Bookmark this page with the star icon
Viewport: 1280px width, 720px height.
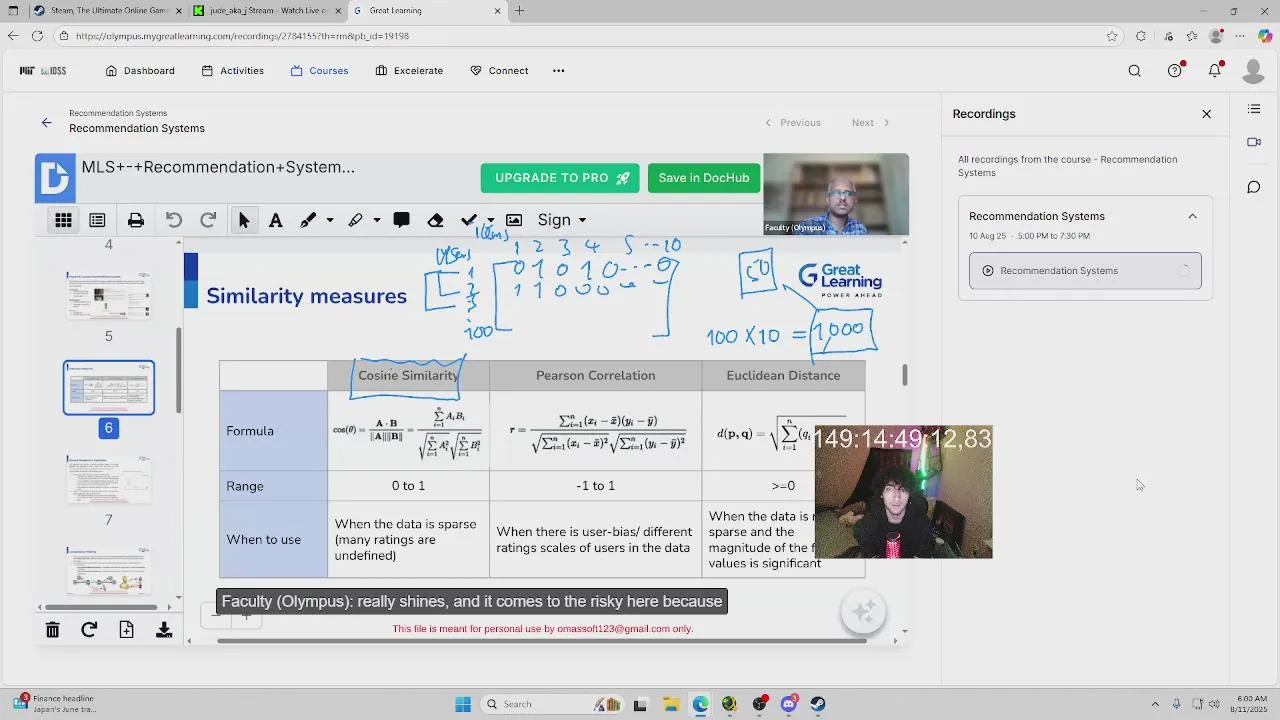point(1112,36)
